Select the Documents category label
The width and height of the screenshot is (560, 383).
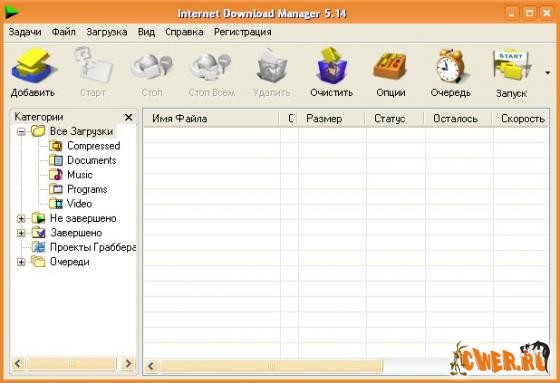(92, 160)
